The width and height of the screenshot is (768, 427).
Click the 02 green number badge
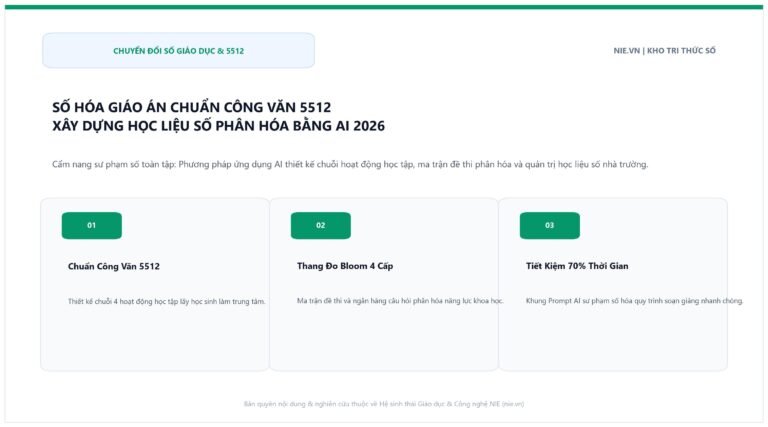[x=321, y=225]
